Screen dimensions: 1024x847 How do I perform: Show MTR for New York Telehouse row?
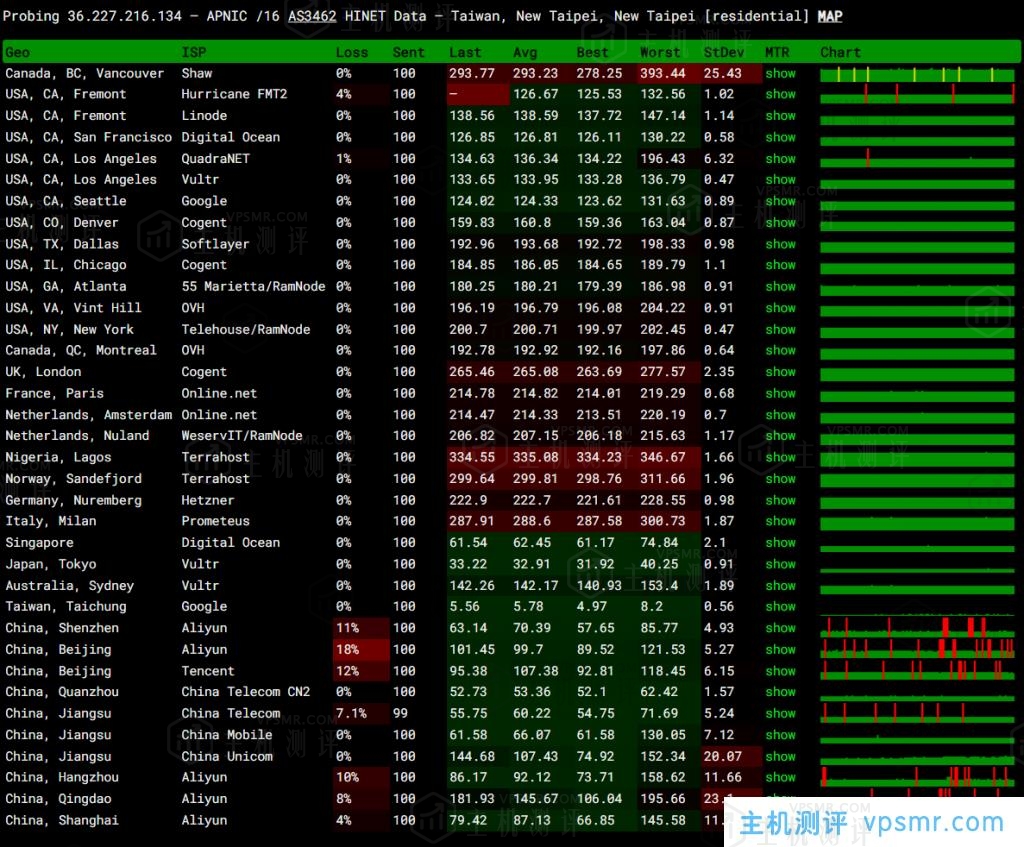(x=780, y=329)
